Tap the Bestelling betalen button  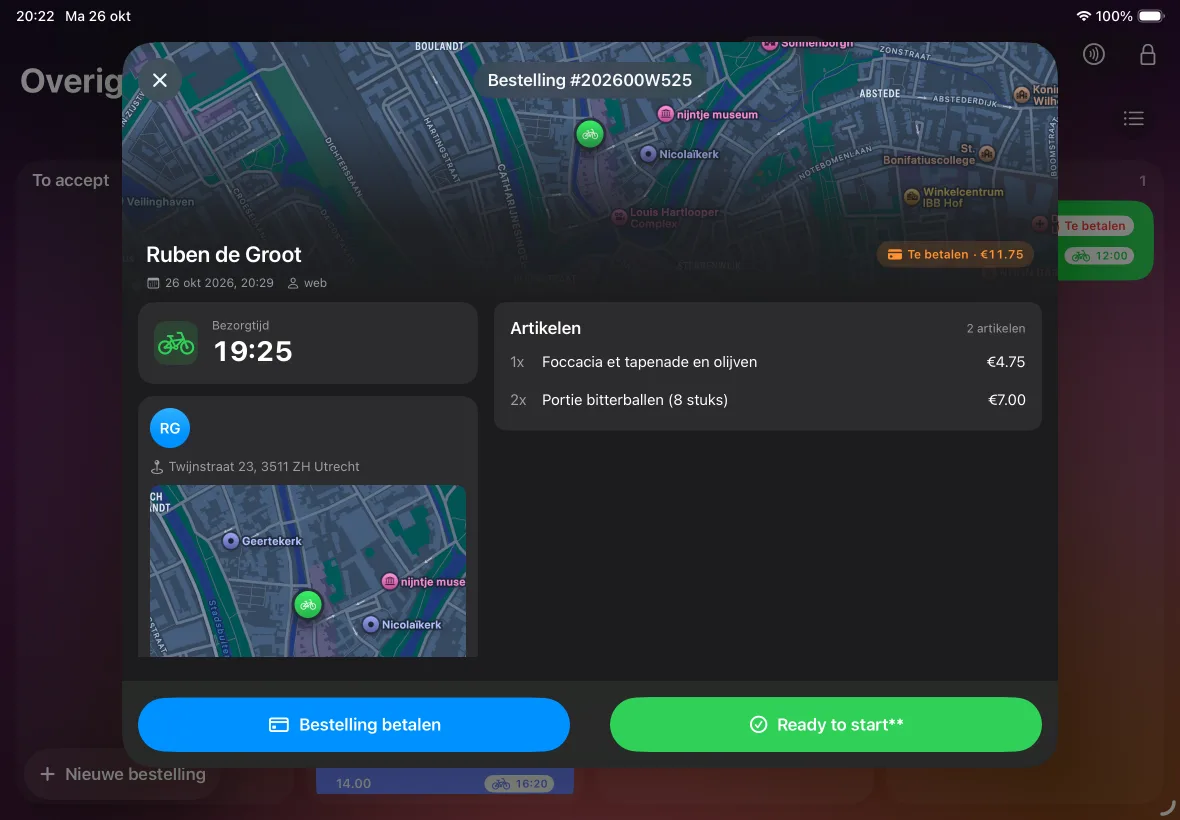(x=354, y=724)
